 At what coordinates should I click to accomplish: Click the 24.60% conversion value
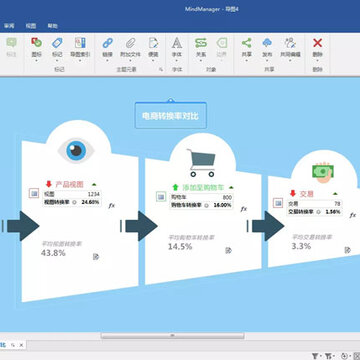90,202
